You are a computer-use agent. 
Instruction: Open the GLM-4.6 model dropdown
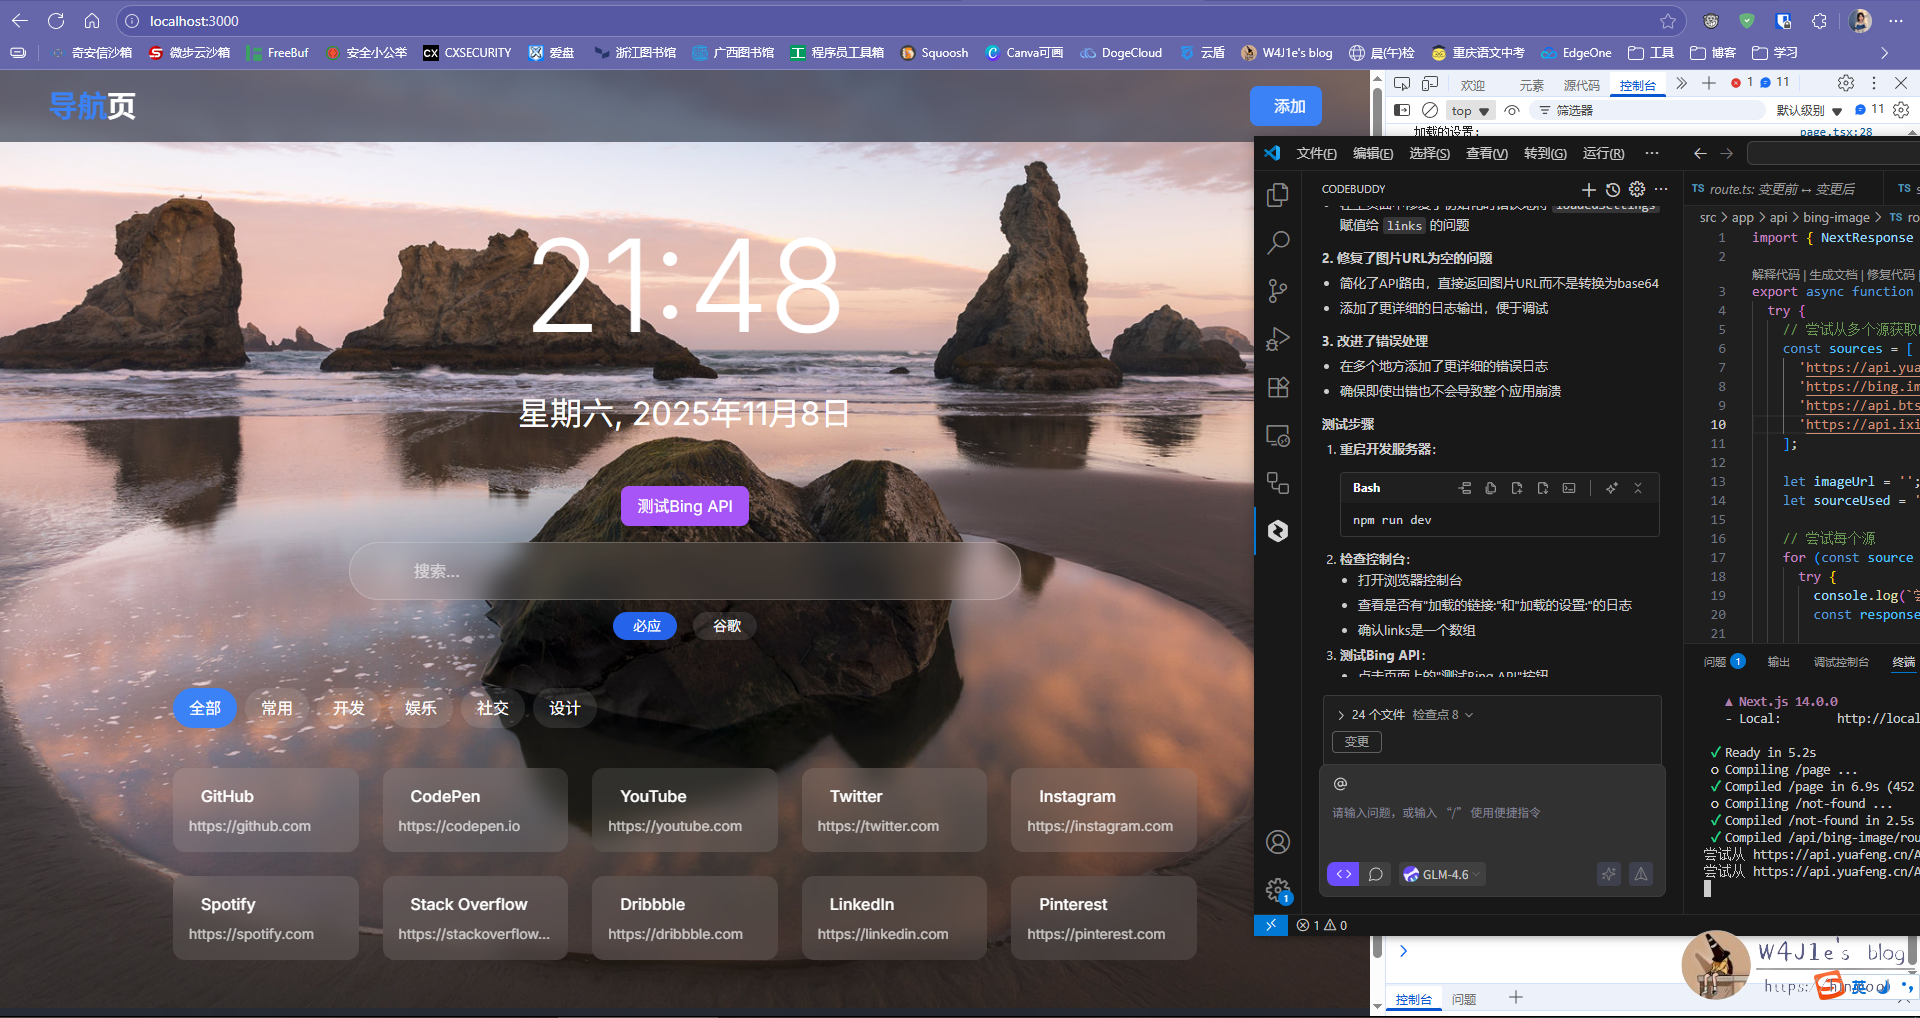(1442, 874)
